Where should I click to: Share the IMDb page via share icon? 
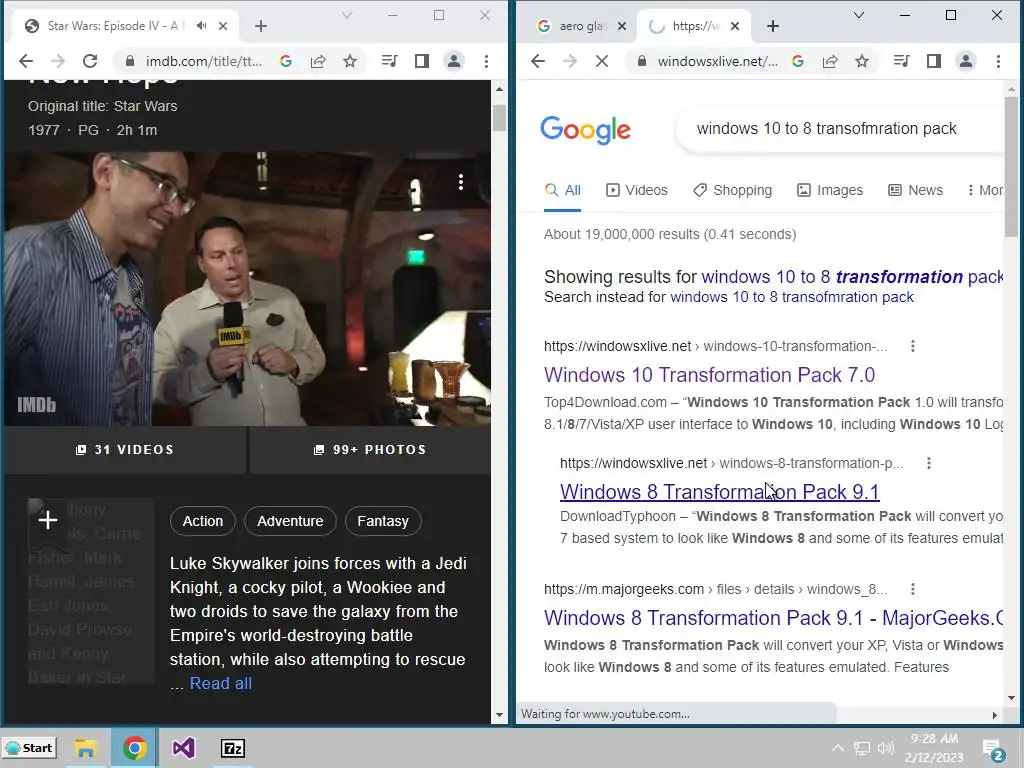tap(318, 61)
